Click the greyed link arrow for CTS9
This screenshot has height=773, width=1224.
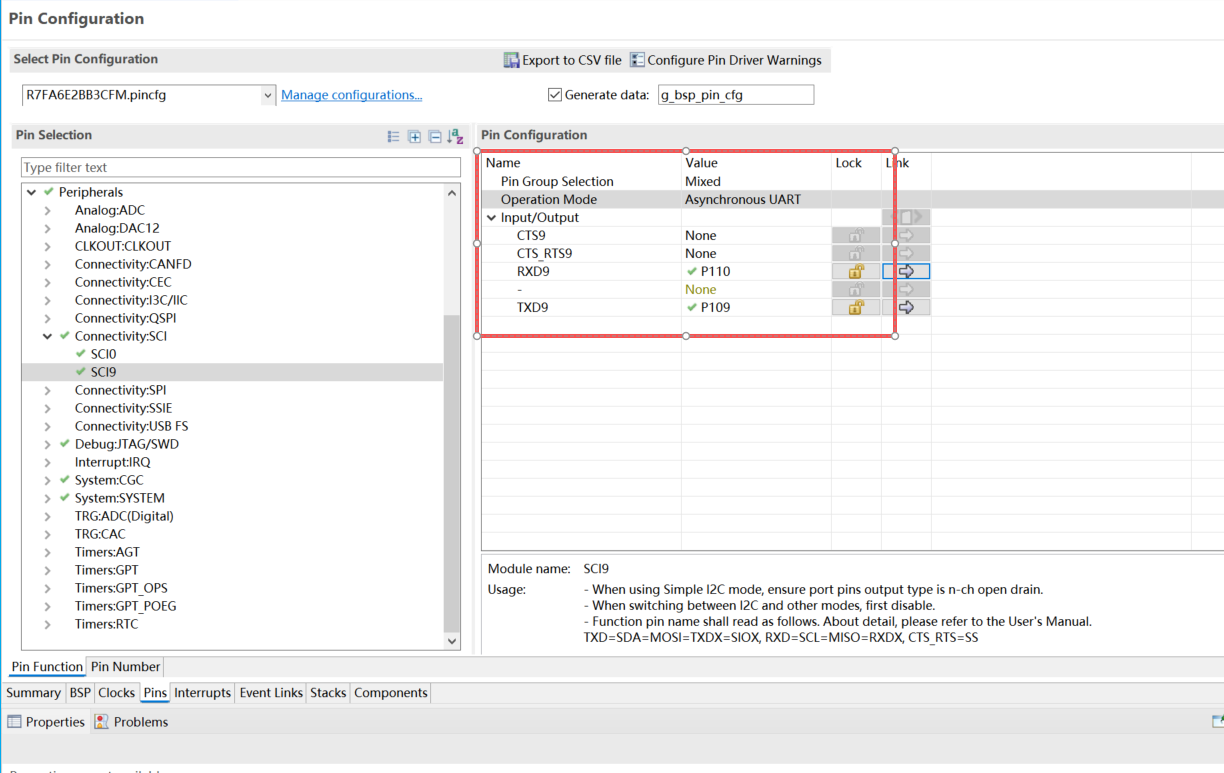click(x=906, y=235)
